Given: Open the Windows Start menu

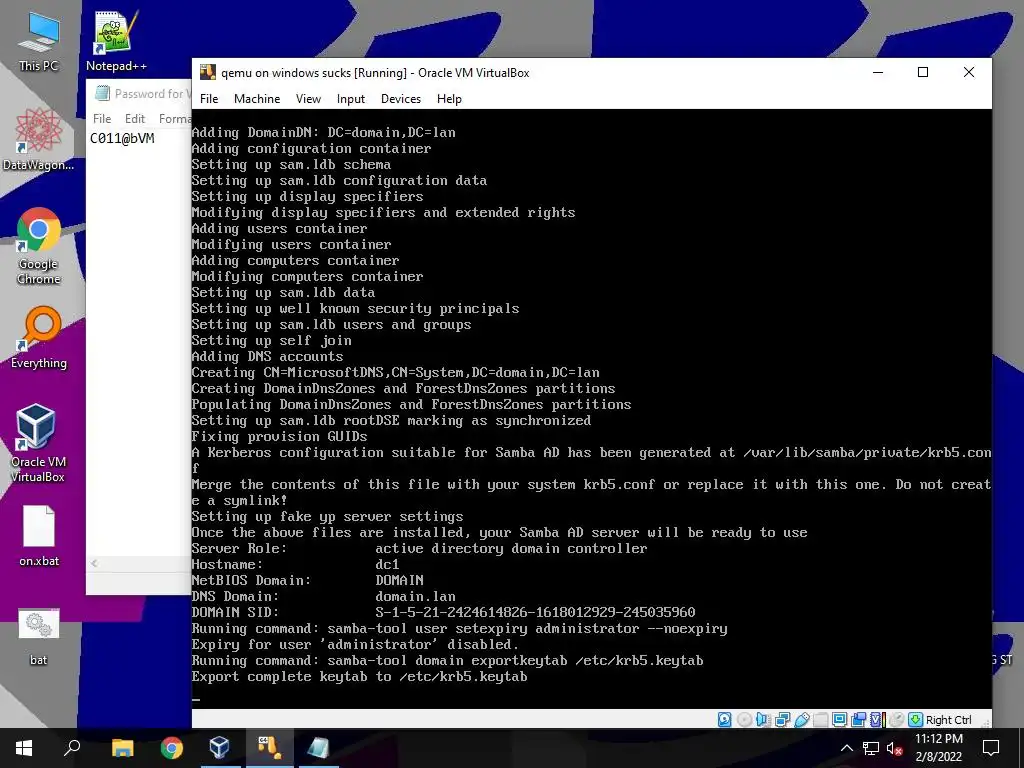Looking at the screenshot, I should pos(24,748).
